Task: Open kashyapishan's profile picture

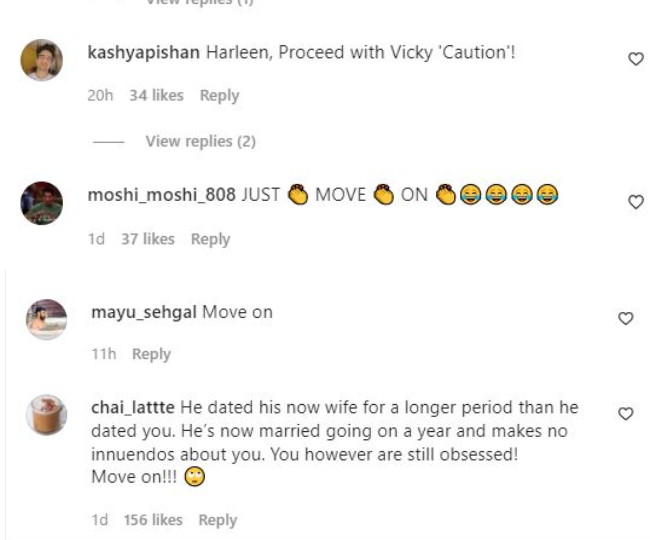Action: point(42,60)
